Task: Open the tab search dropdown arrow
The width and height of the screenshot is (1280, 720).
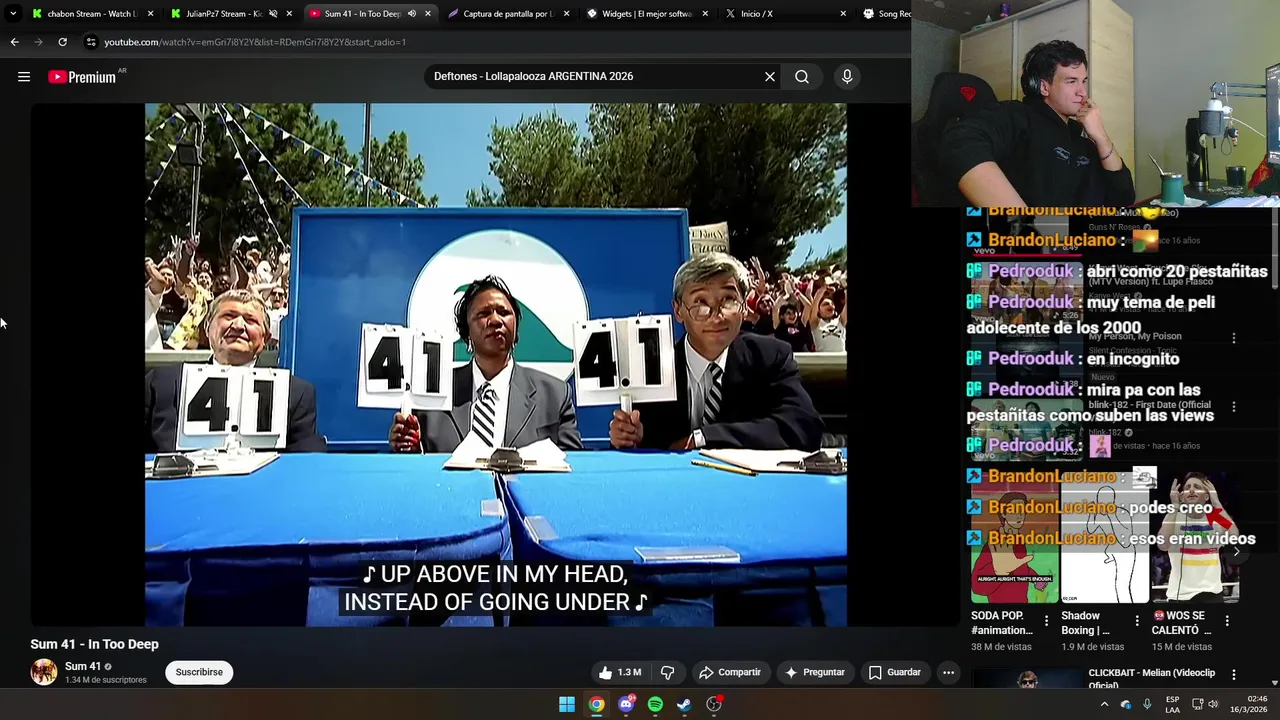Action: 13,14
